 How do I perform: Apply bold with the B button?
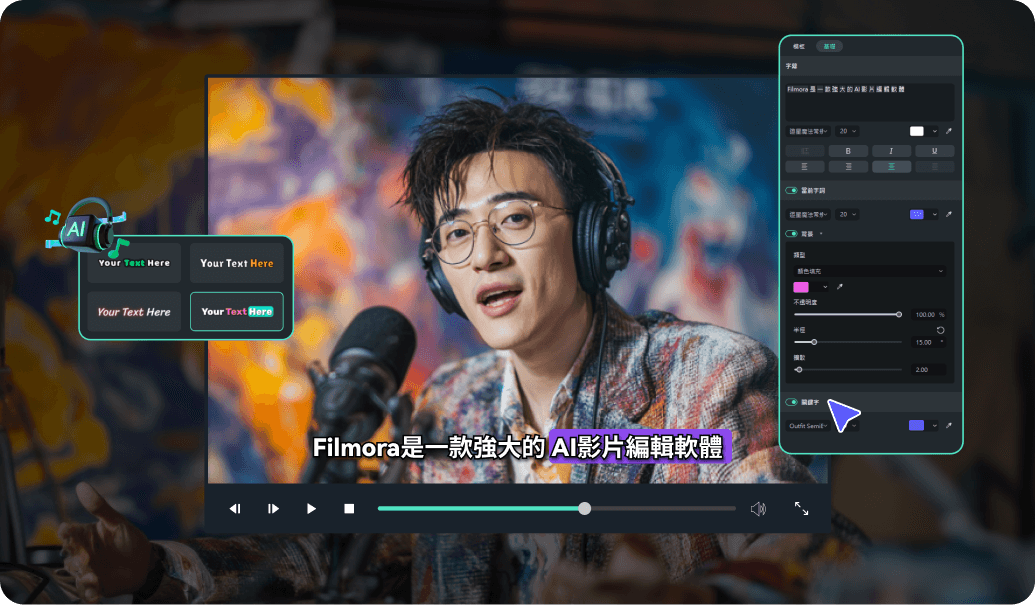(848, 151)
